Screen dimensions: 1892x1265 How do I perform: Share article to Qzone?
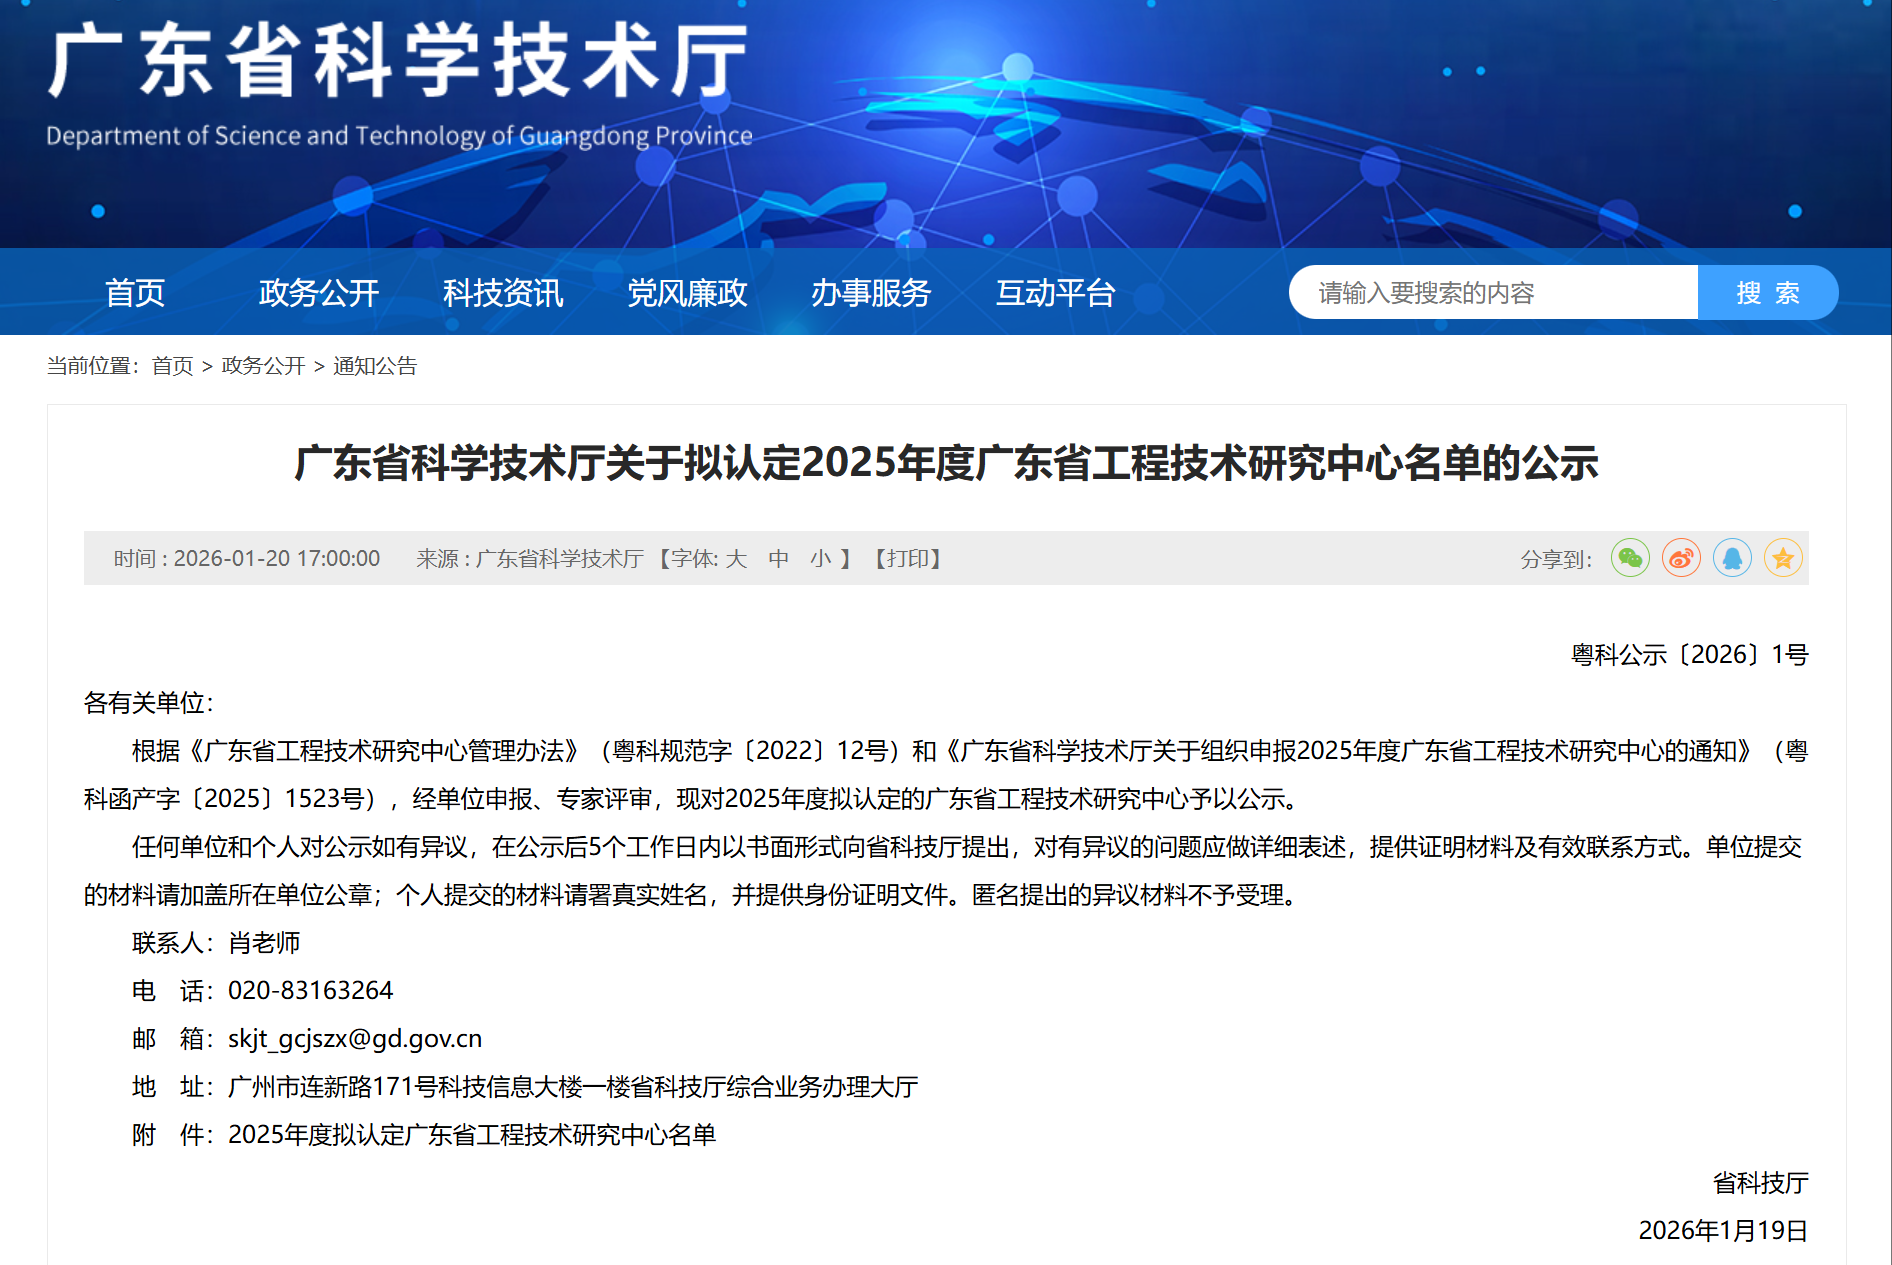coord(1784,558)
